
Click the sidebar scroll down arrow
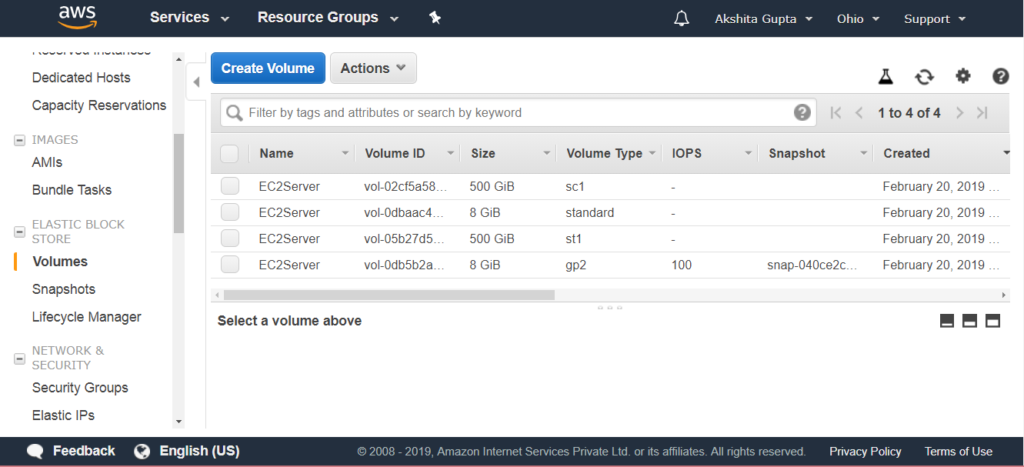click(x=179, y=422)
